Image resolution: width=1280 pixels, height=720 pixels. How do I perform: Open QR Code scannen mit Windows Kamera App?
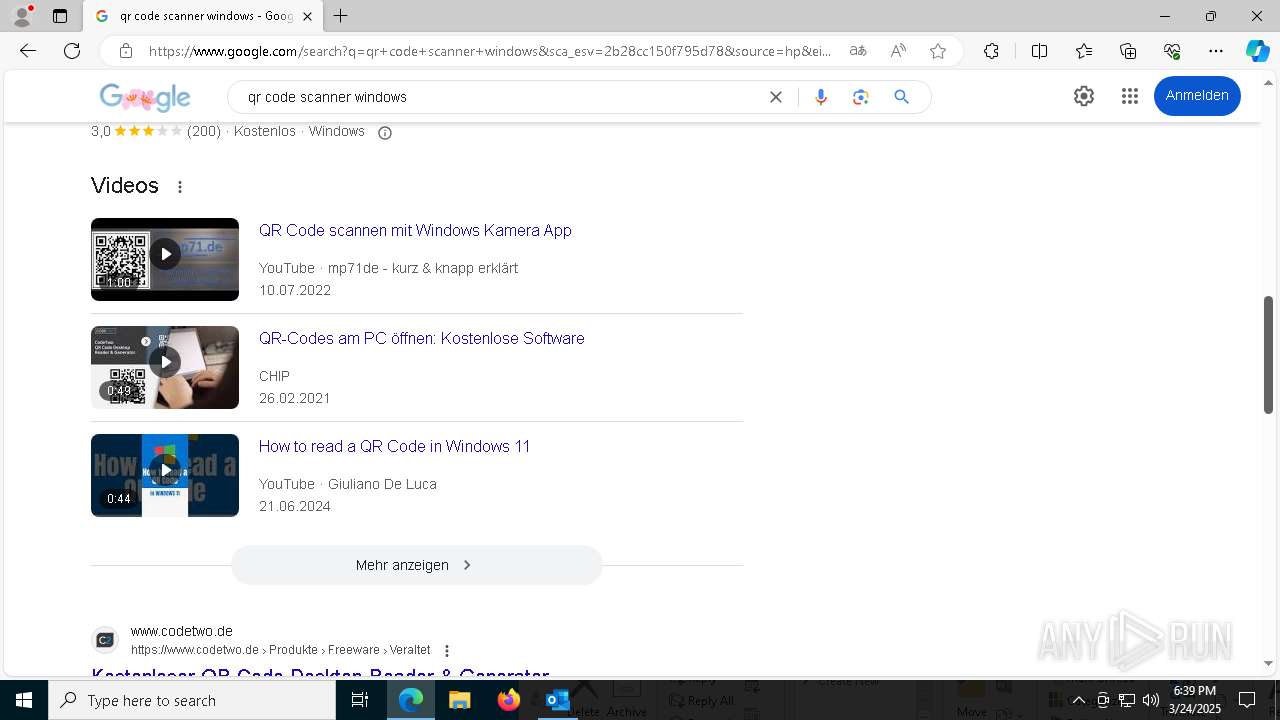pos(415,230)
